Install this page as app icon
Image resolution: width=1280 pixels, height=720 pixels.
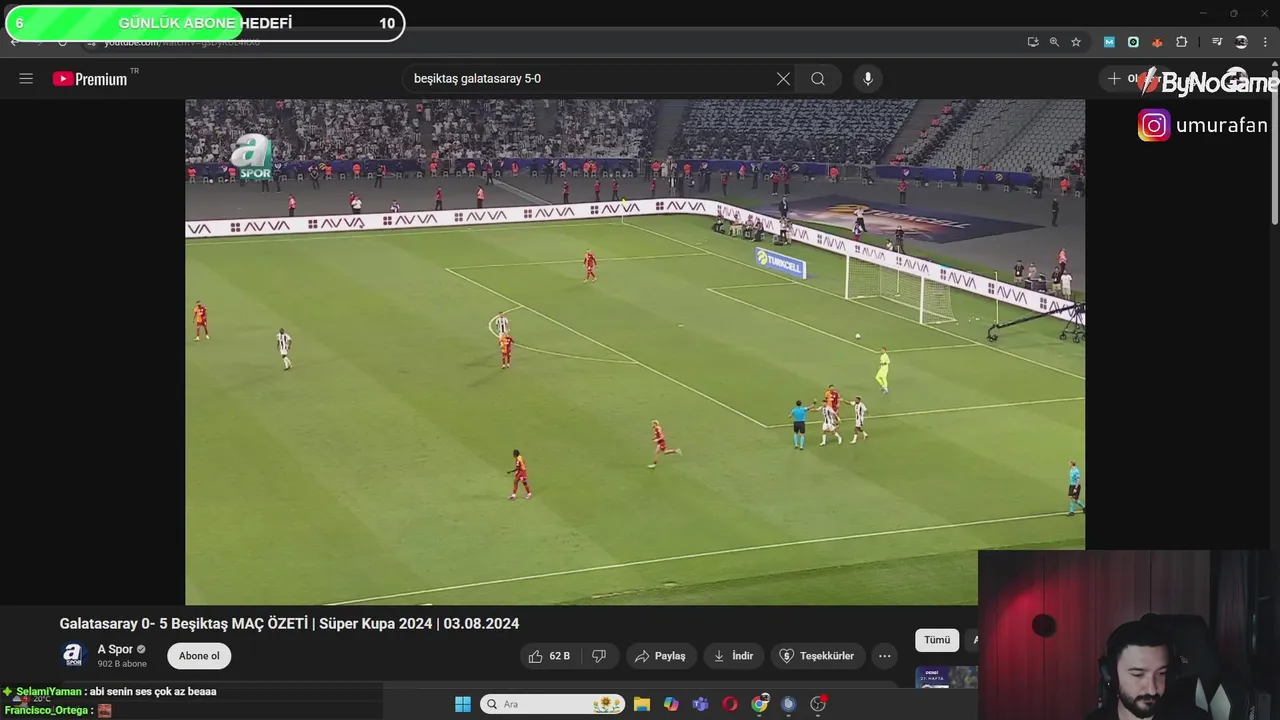[x=1033, y=42]
